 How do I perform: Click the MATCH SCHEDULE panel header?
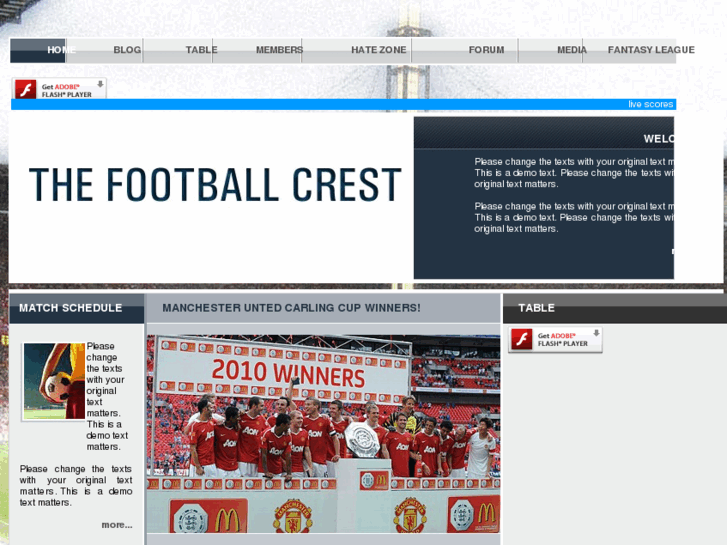click(77, 308)
